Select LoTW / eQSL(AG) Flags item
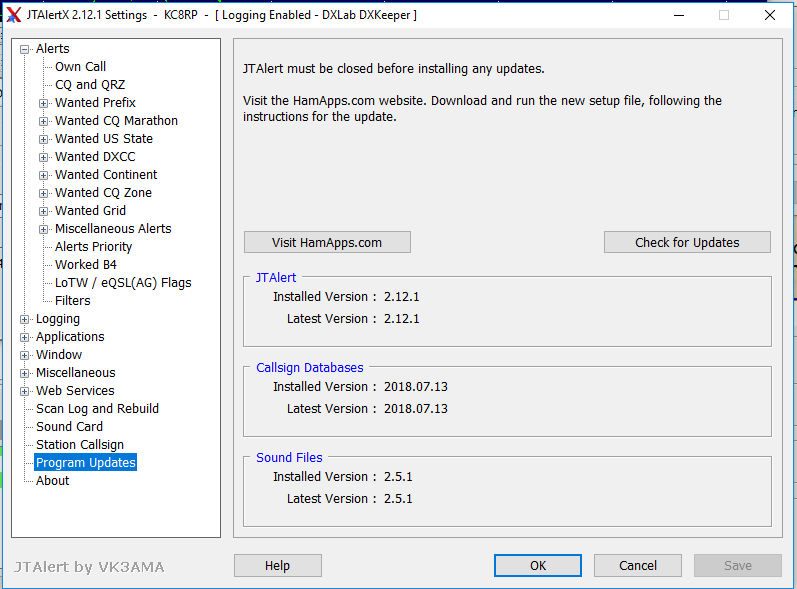 pyautogui.click(x=123, y=283)
